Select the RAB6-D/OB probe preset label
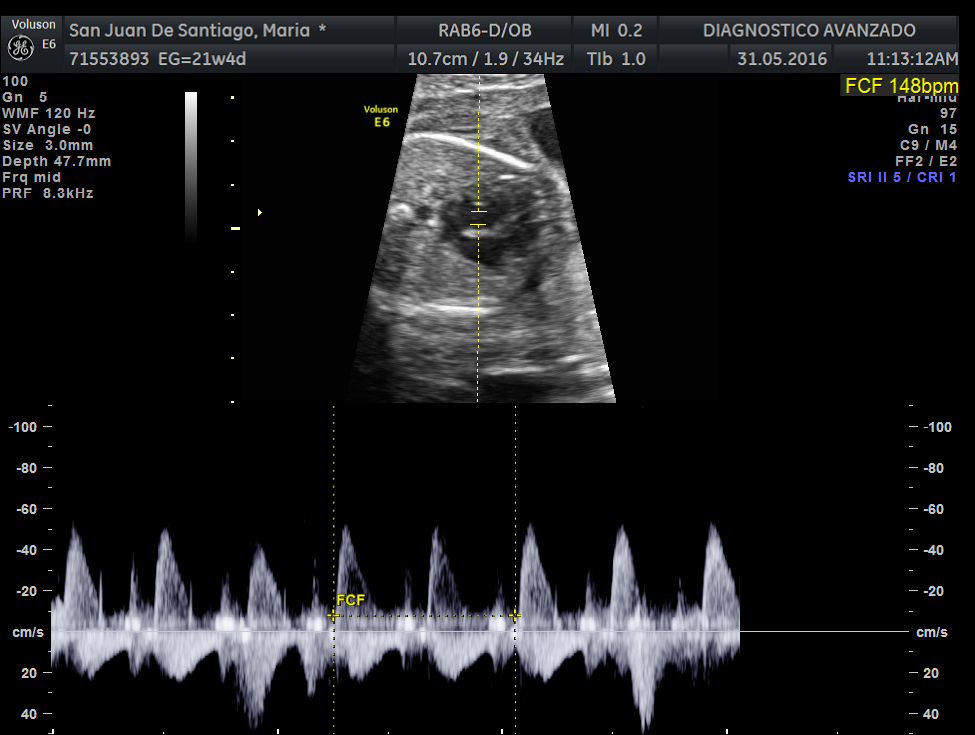 coord(485,31)
